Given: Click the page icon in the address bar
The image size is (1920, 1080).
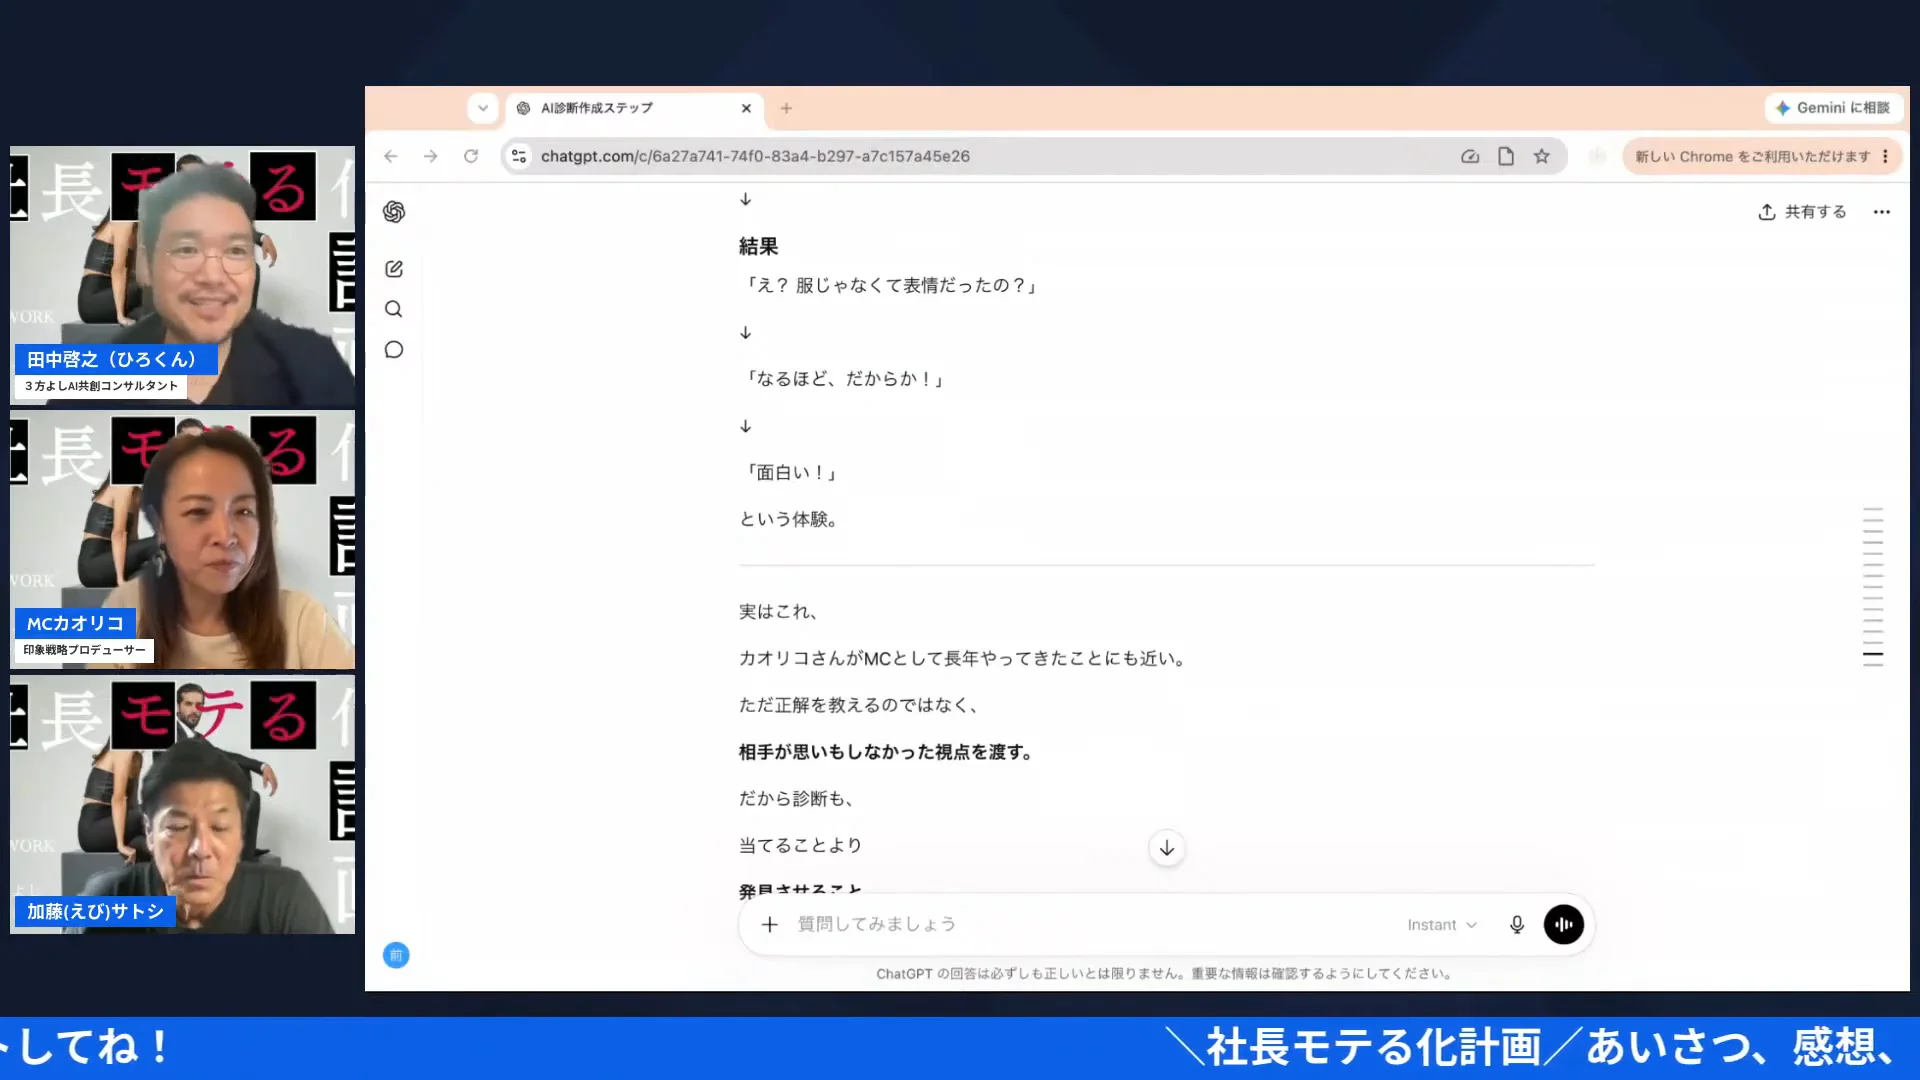Looking at the screenshot, I should click(x=1506, y=156).
